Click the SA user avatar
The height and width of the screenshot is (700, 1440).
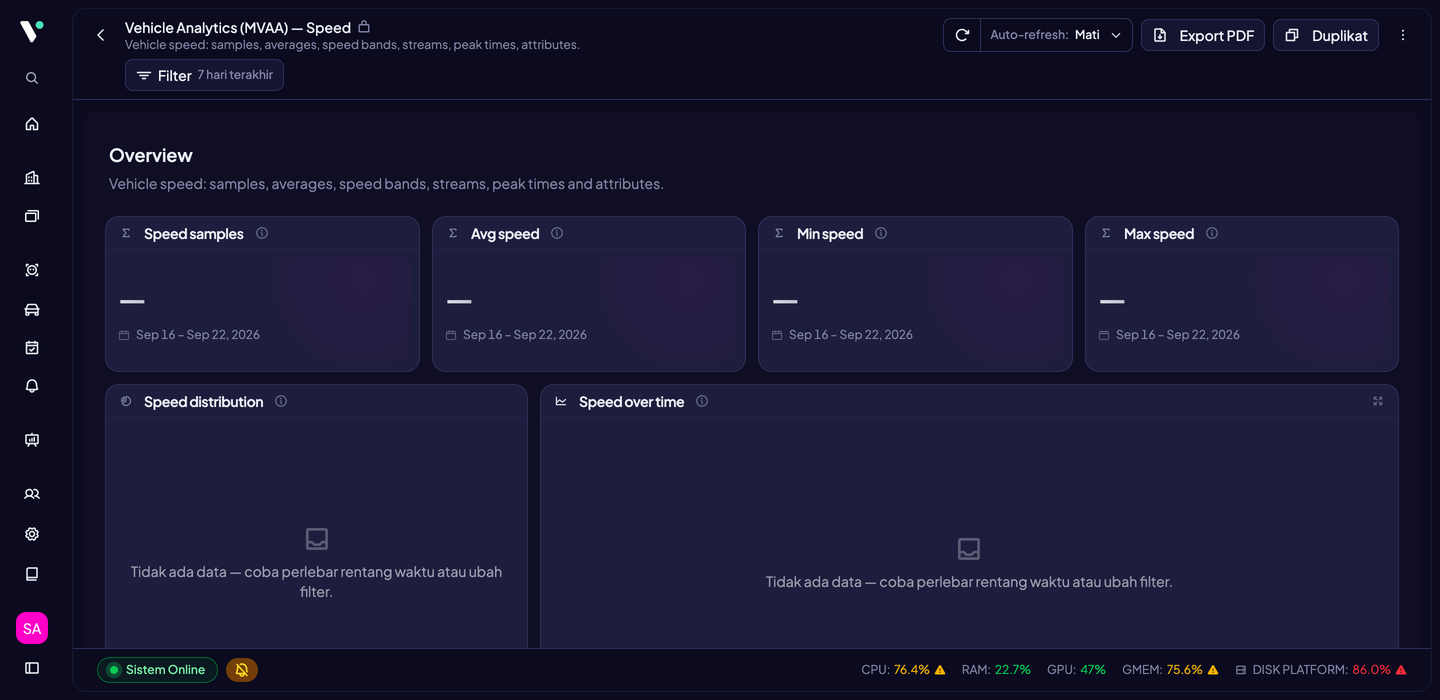(x=32, y=628)
